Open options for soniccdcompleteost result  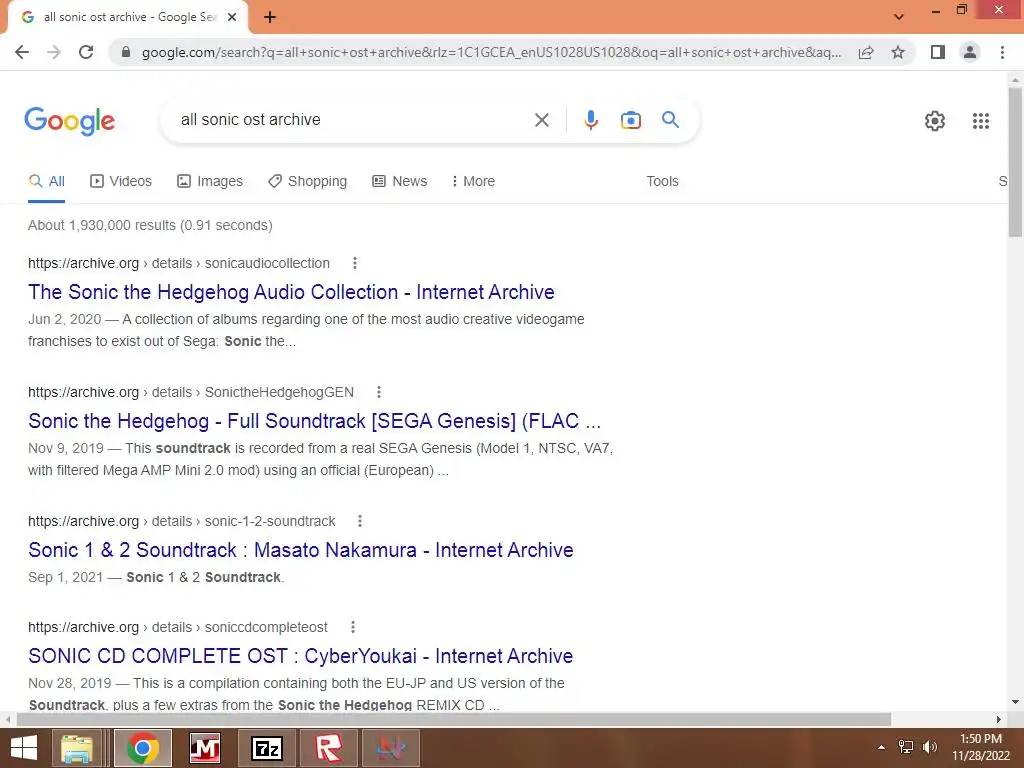(353, 627)
